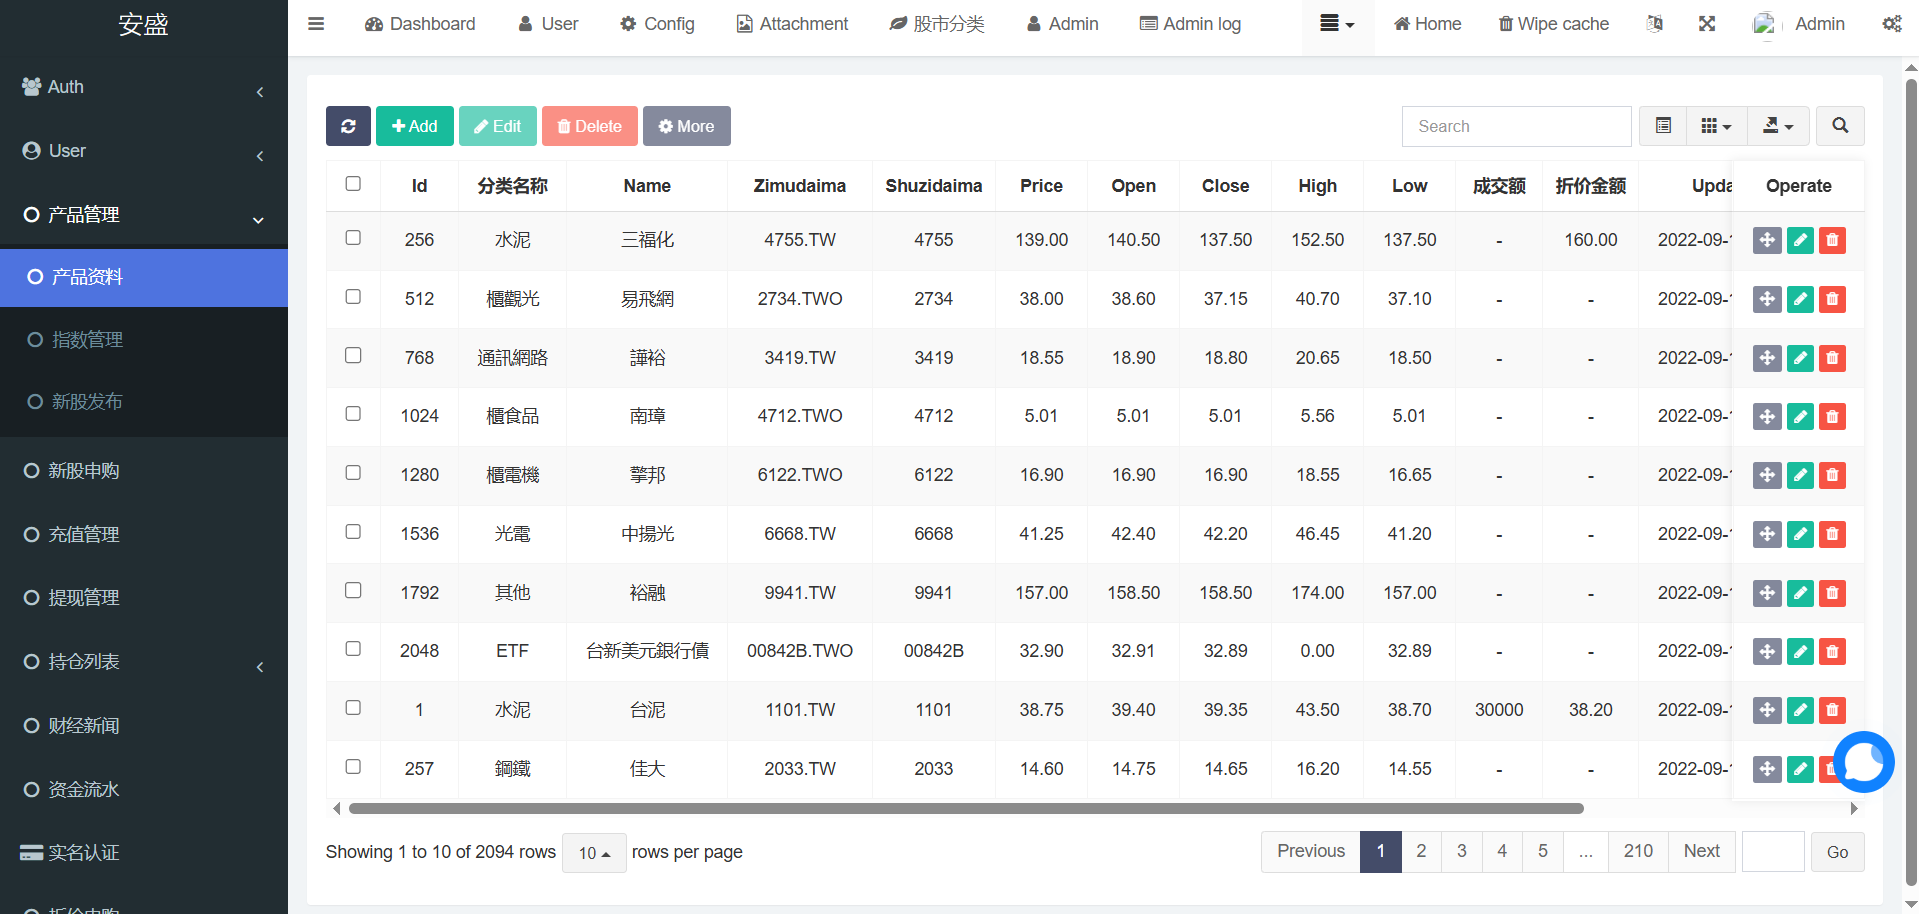Open the floating chat bubble icon

(x=1863, y=762)
